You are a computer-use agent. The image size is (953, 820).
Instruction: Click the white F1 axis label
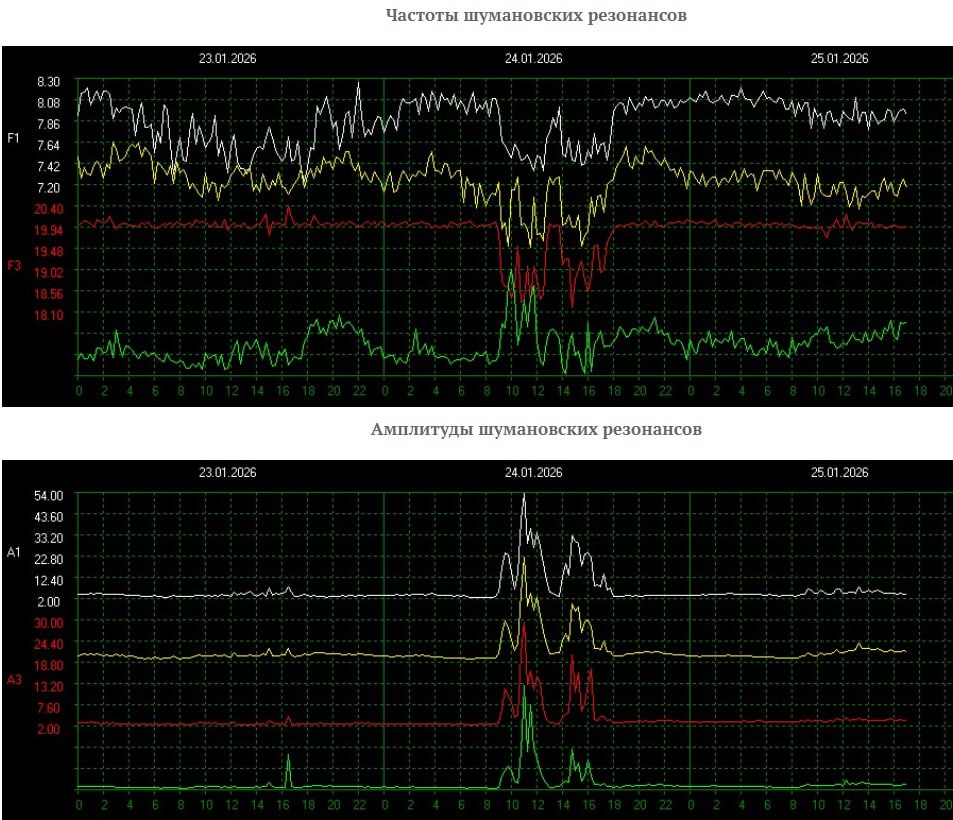(13, 138)
